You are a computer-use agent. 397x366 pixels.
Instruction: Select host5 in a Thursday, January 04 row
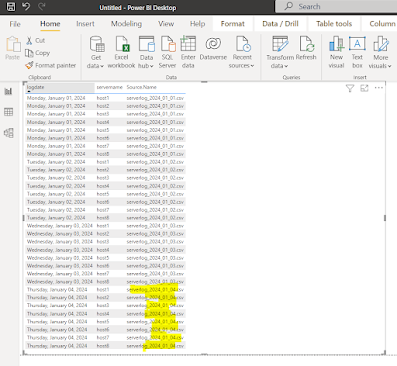click(x=103, y=322)
